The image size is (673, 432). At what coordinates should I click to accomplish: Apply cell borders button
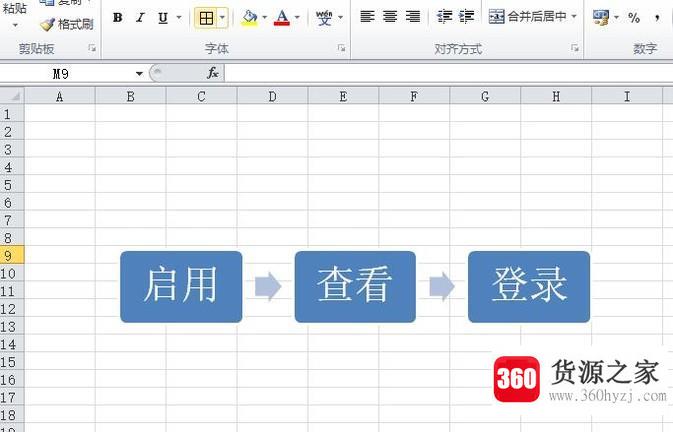206,18
